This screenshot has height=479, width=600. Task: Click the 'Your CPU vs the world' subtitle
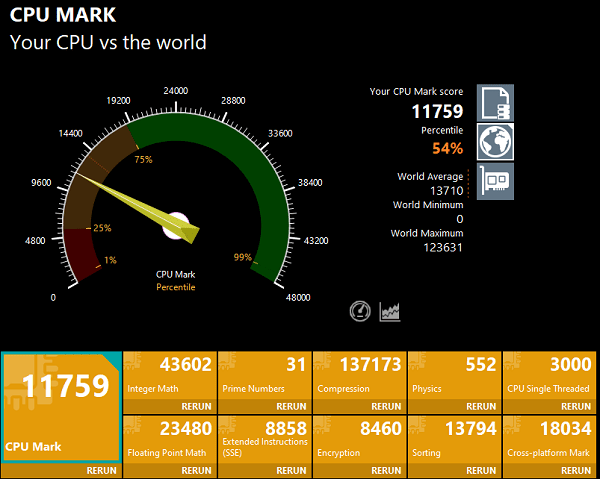click(x=108, y=42)
